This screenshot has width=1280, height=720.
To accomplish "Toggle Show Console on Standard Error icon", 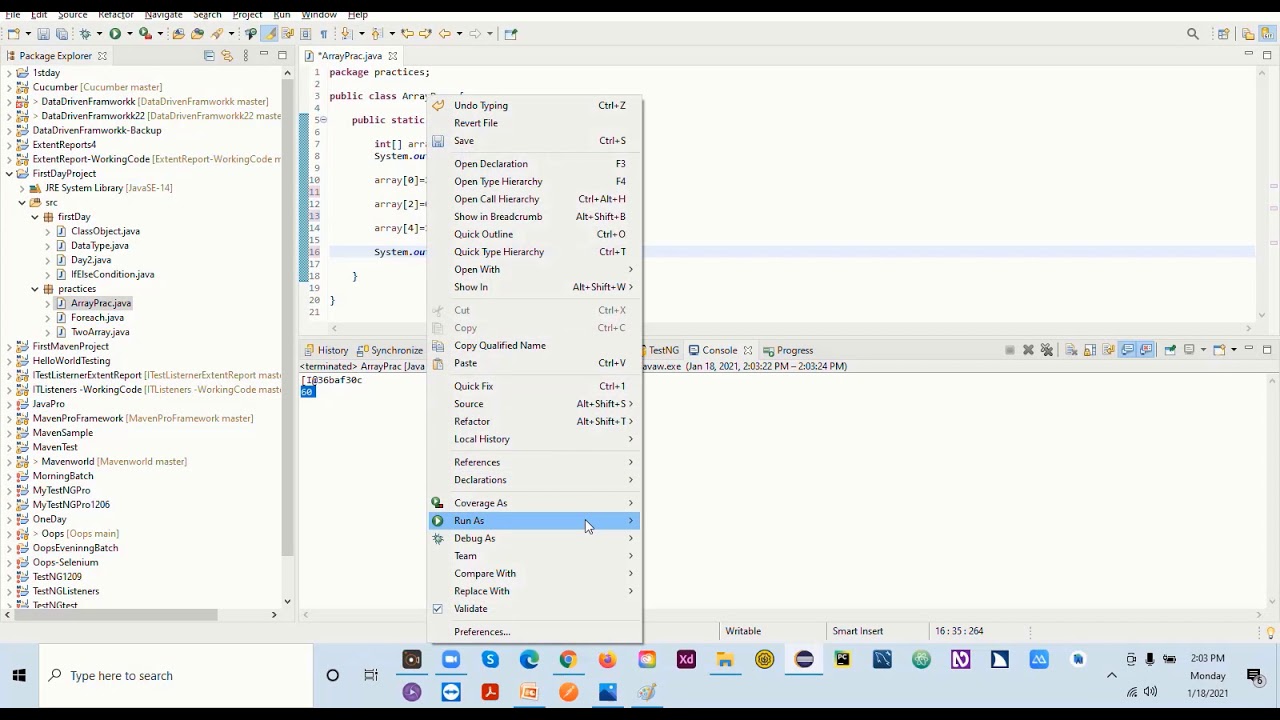I will (1146, 350).
